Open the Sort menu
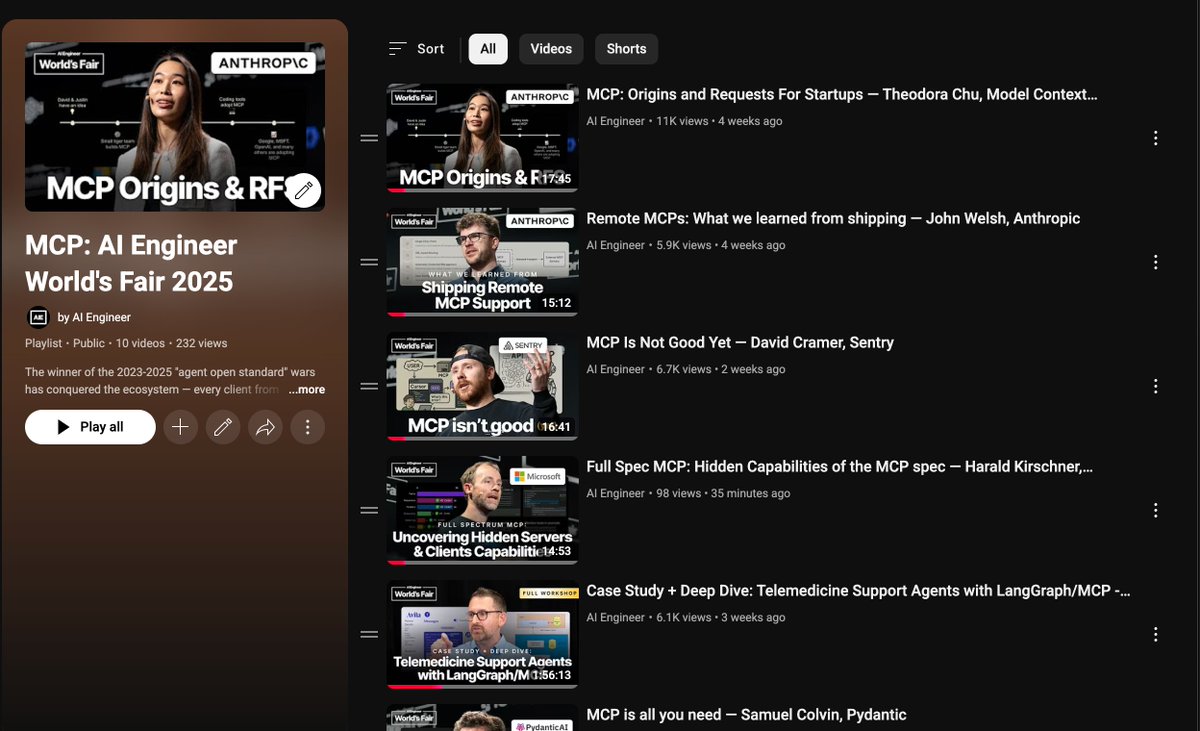This screenshot has height=731, width=1200. click(416, 49)
